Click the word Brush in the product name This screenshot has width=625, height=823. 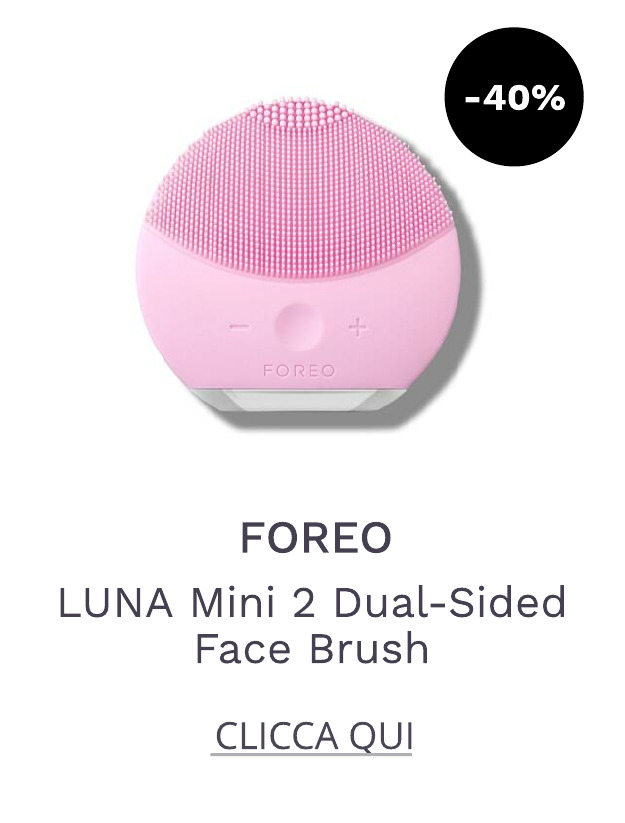369,648
